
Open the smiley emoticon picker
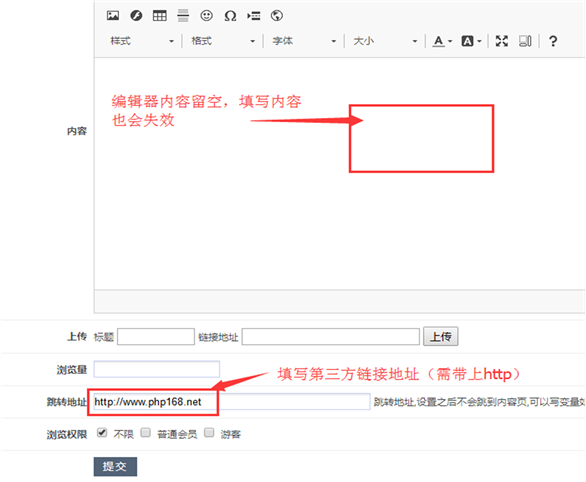[207, 16]
